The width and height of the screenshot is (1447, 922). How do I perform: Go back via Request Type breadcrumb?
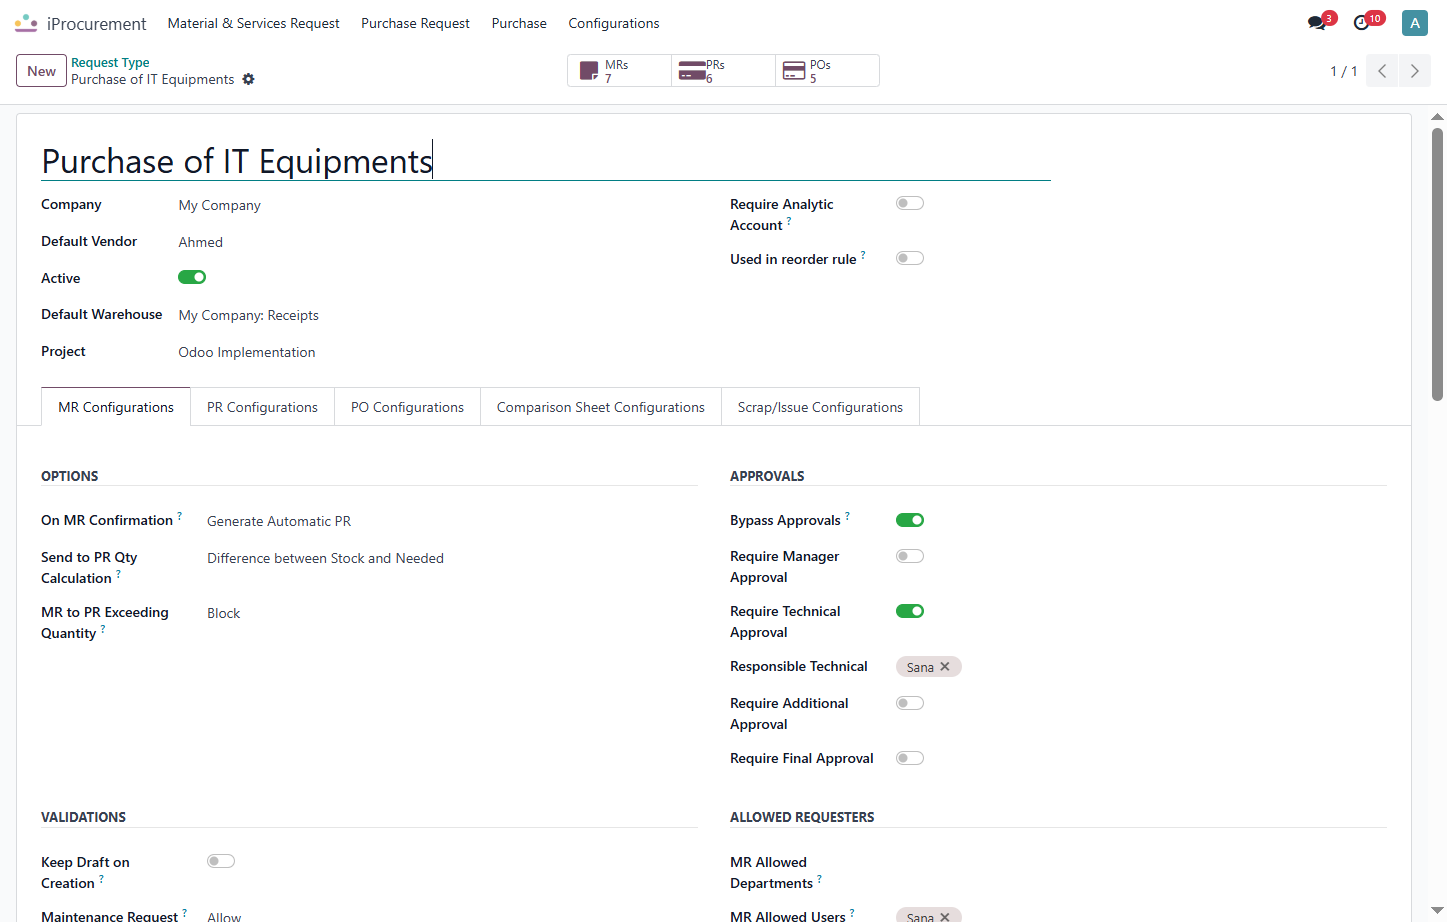point(110,62)
